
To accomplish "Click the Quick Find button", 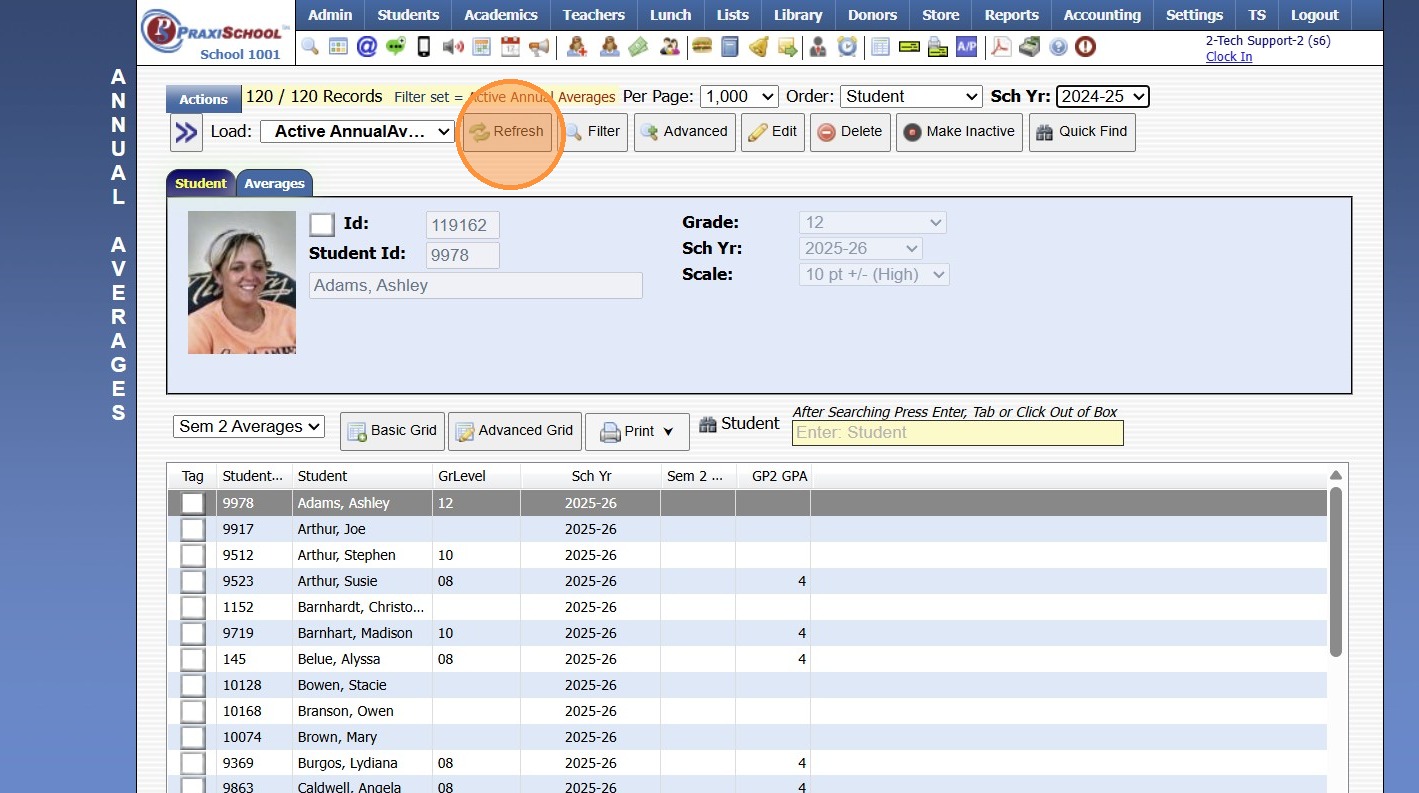I will (1081, 132).
